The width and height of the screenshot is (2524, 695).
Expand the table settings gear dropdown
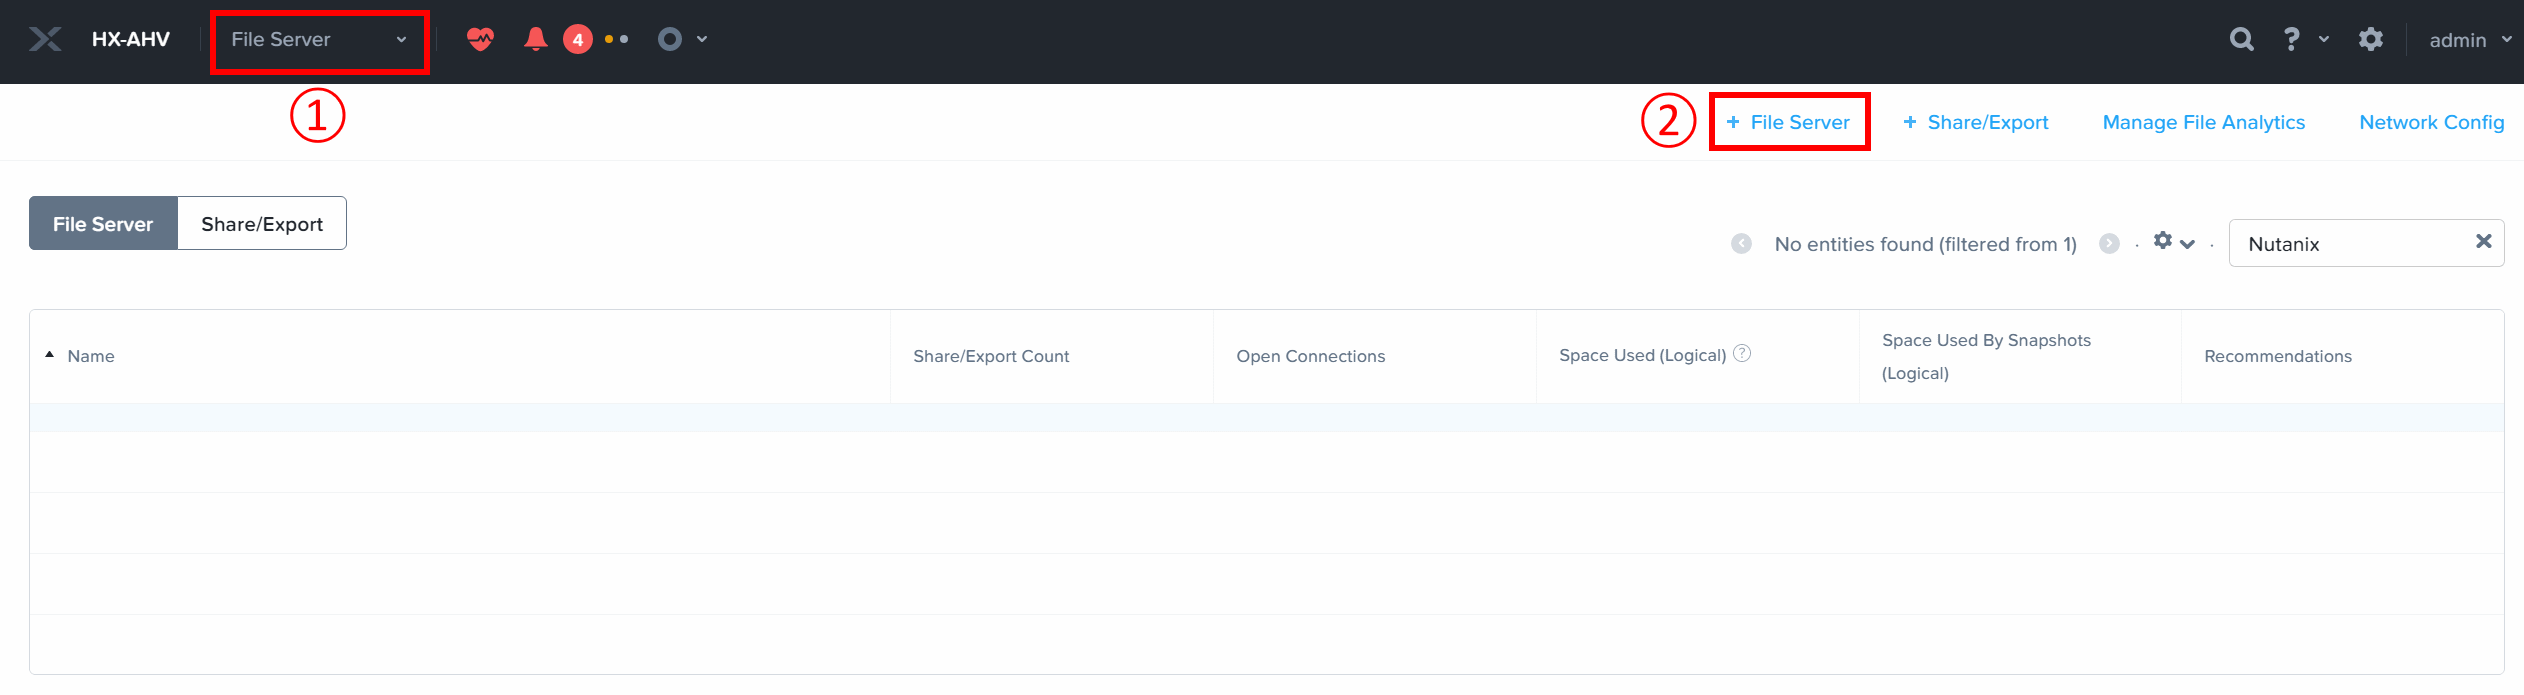(2173, 242)
